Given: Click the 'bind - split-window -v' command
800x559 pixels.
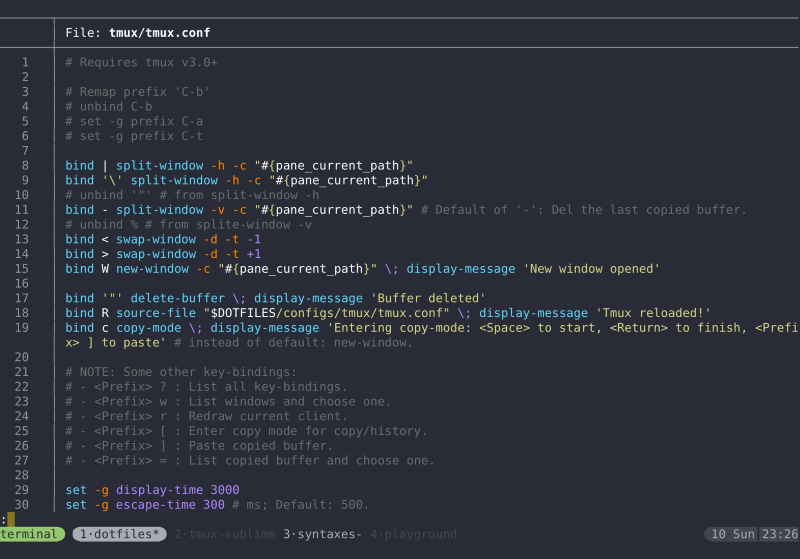Looking at the screenshot, I should [239, 210].
